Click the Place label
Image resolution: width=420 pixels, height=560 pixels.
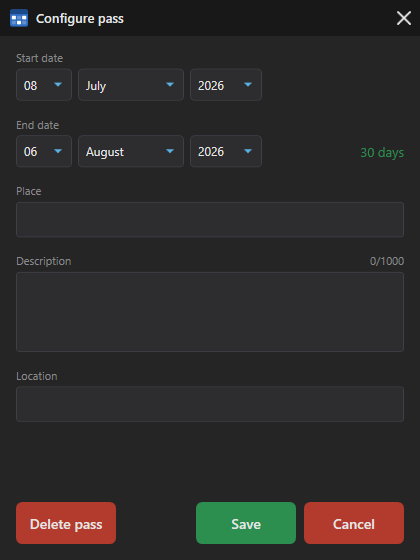(29, 191)
